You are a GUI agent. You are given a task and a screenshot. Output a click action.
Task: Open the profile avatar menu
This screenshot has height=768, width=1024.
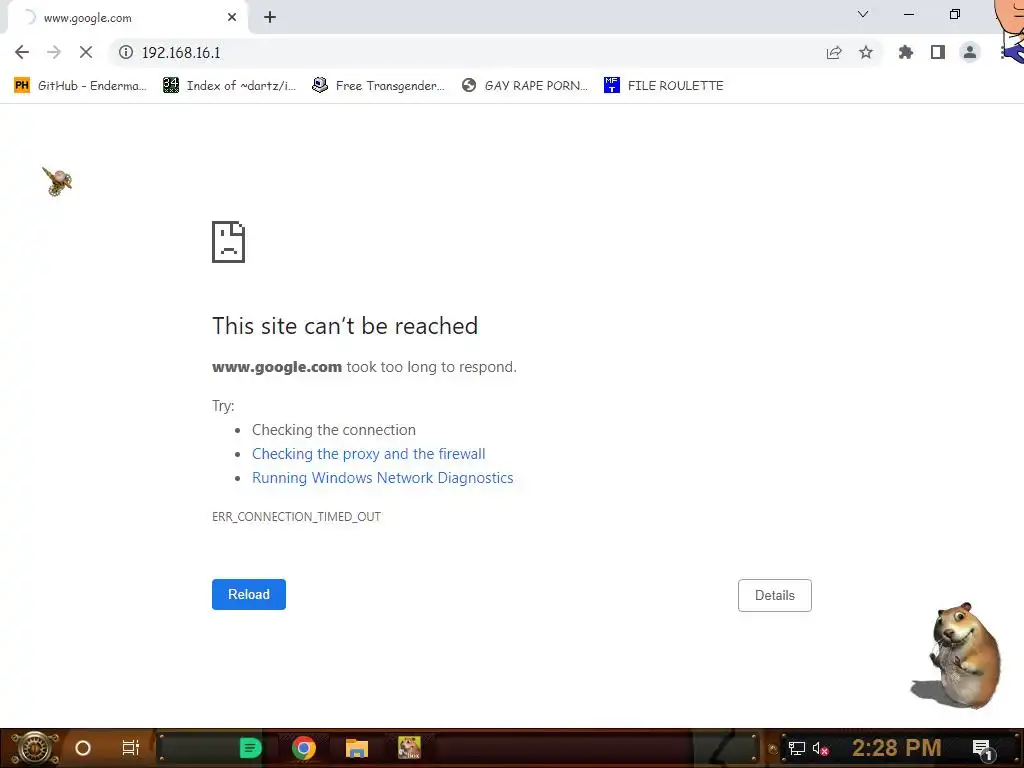pyautogui.click(x=970, y=52)
